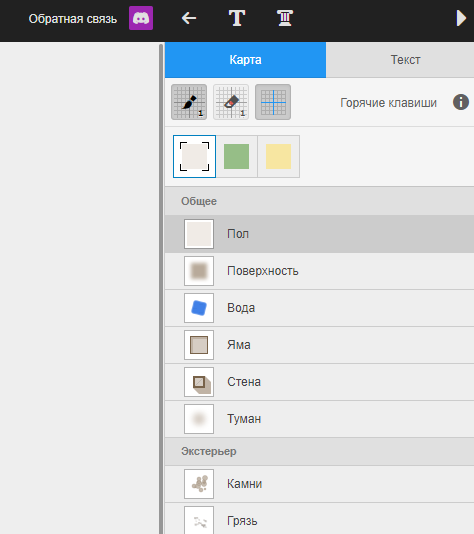Switch to the Карта tab
The height and width of the screenshot is (534, 474).
tap(246, 60)
